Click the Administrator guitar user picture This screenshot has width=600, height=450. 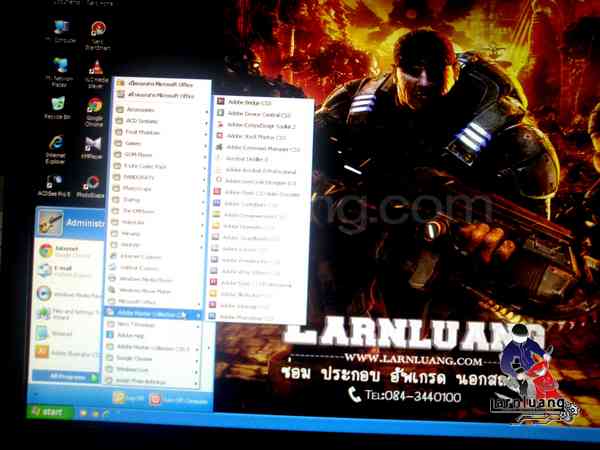pos(50,223)
